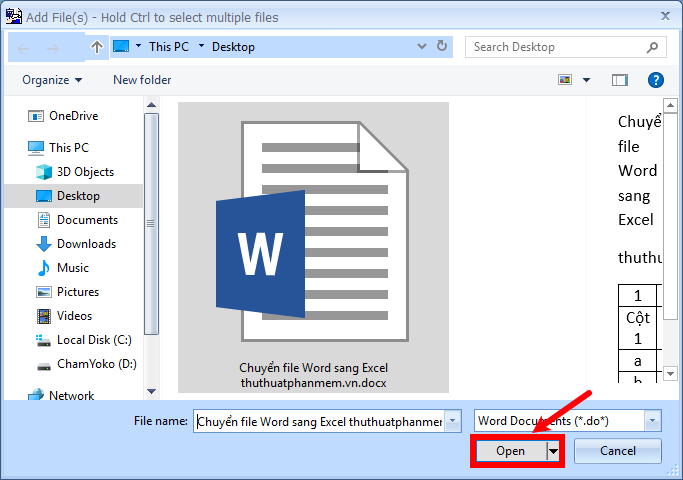Open Help with the question mark icon

pyautogui.click(x=656, y=80)
